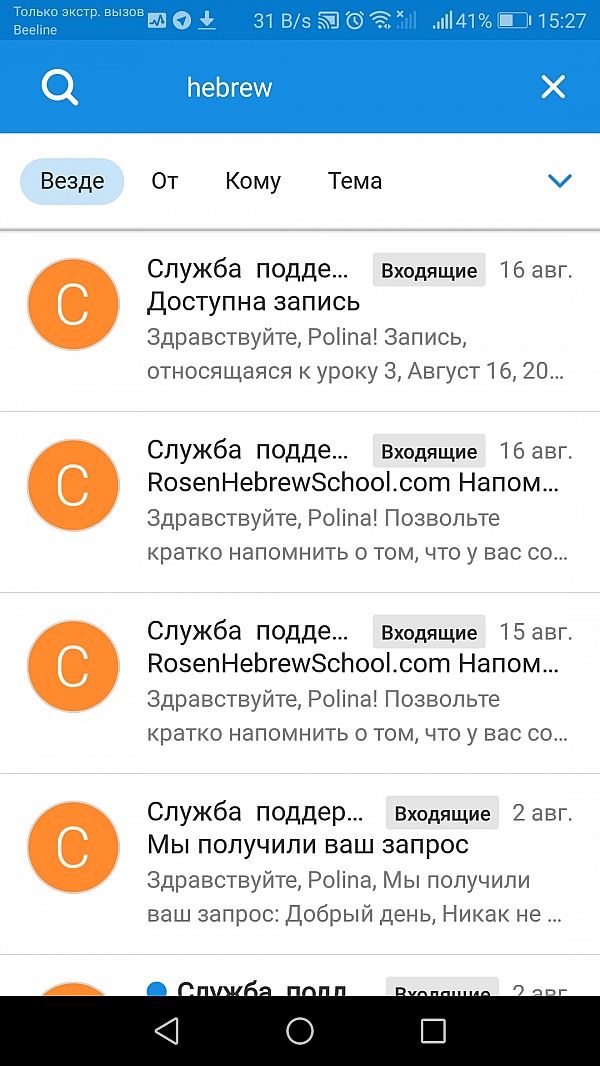600x1066 pixels.
Task: Tap the avatar of the 15 авг. email
Action: [x=73, y=666]
